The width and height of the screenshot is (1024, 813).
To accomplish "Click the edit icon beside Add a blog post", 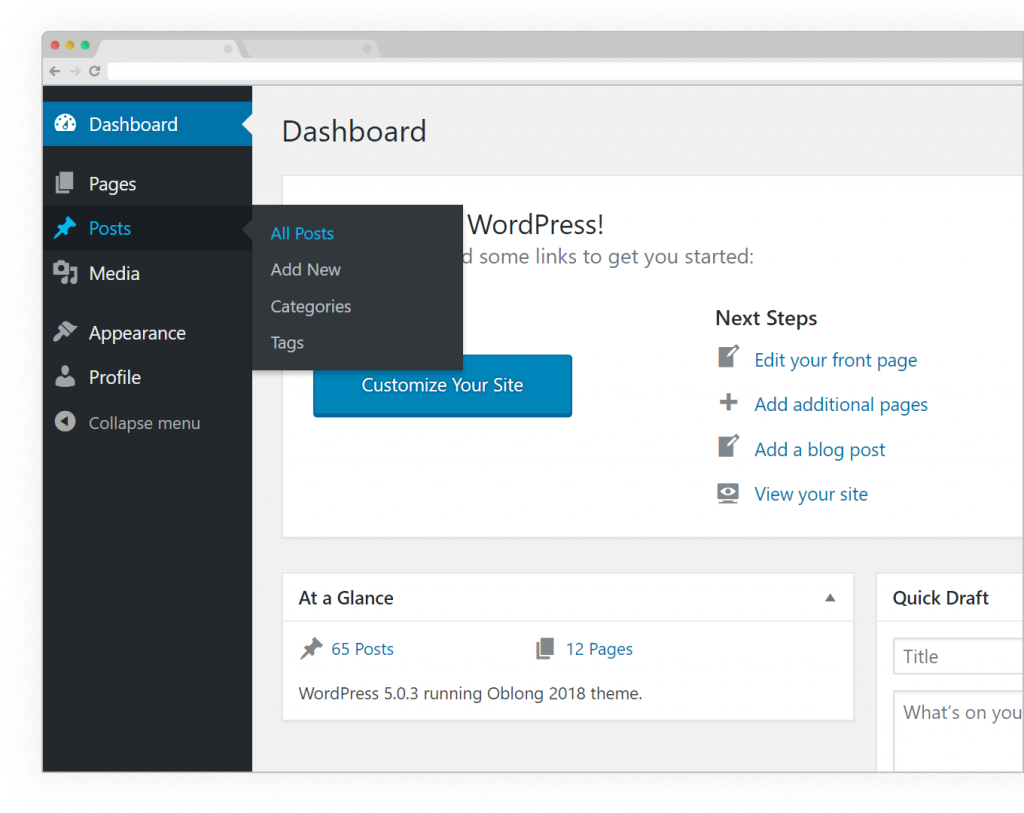I will point(728,446).
